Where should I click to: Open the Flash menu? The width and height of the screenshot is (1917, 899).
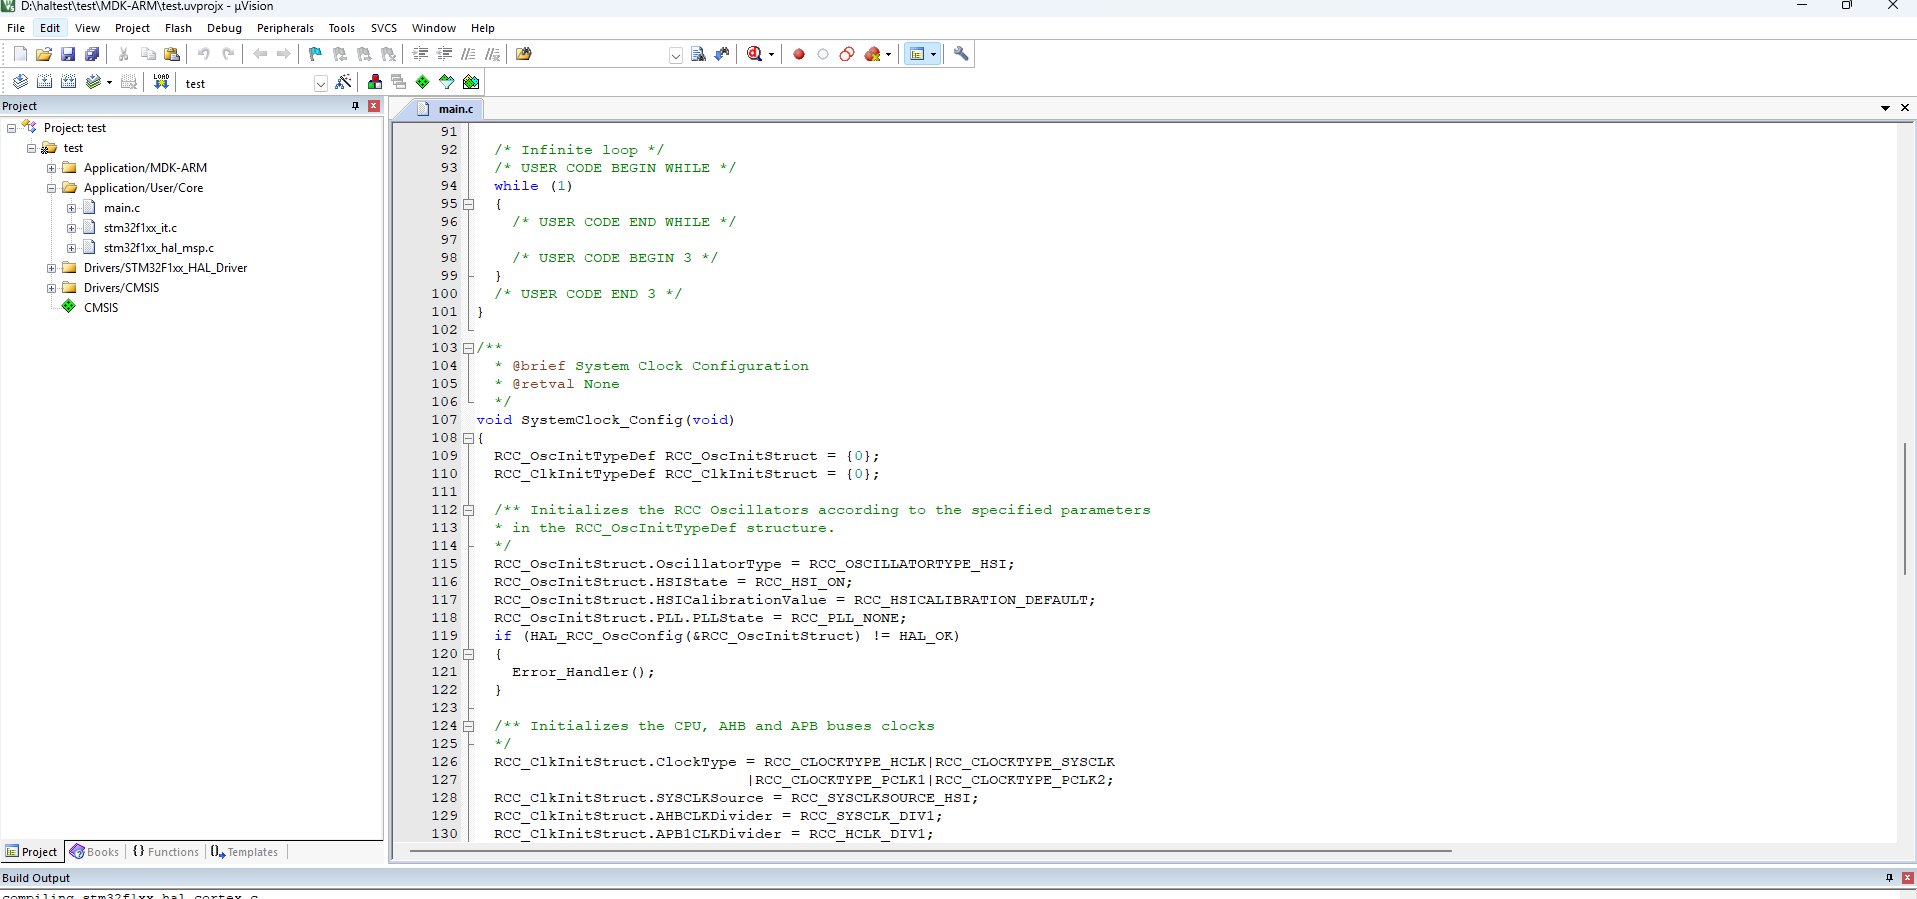178,28
